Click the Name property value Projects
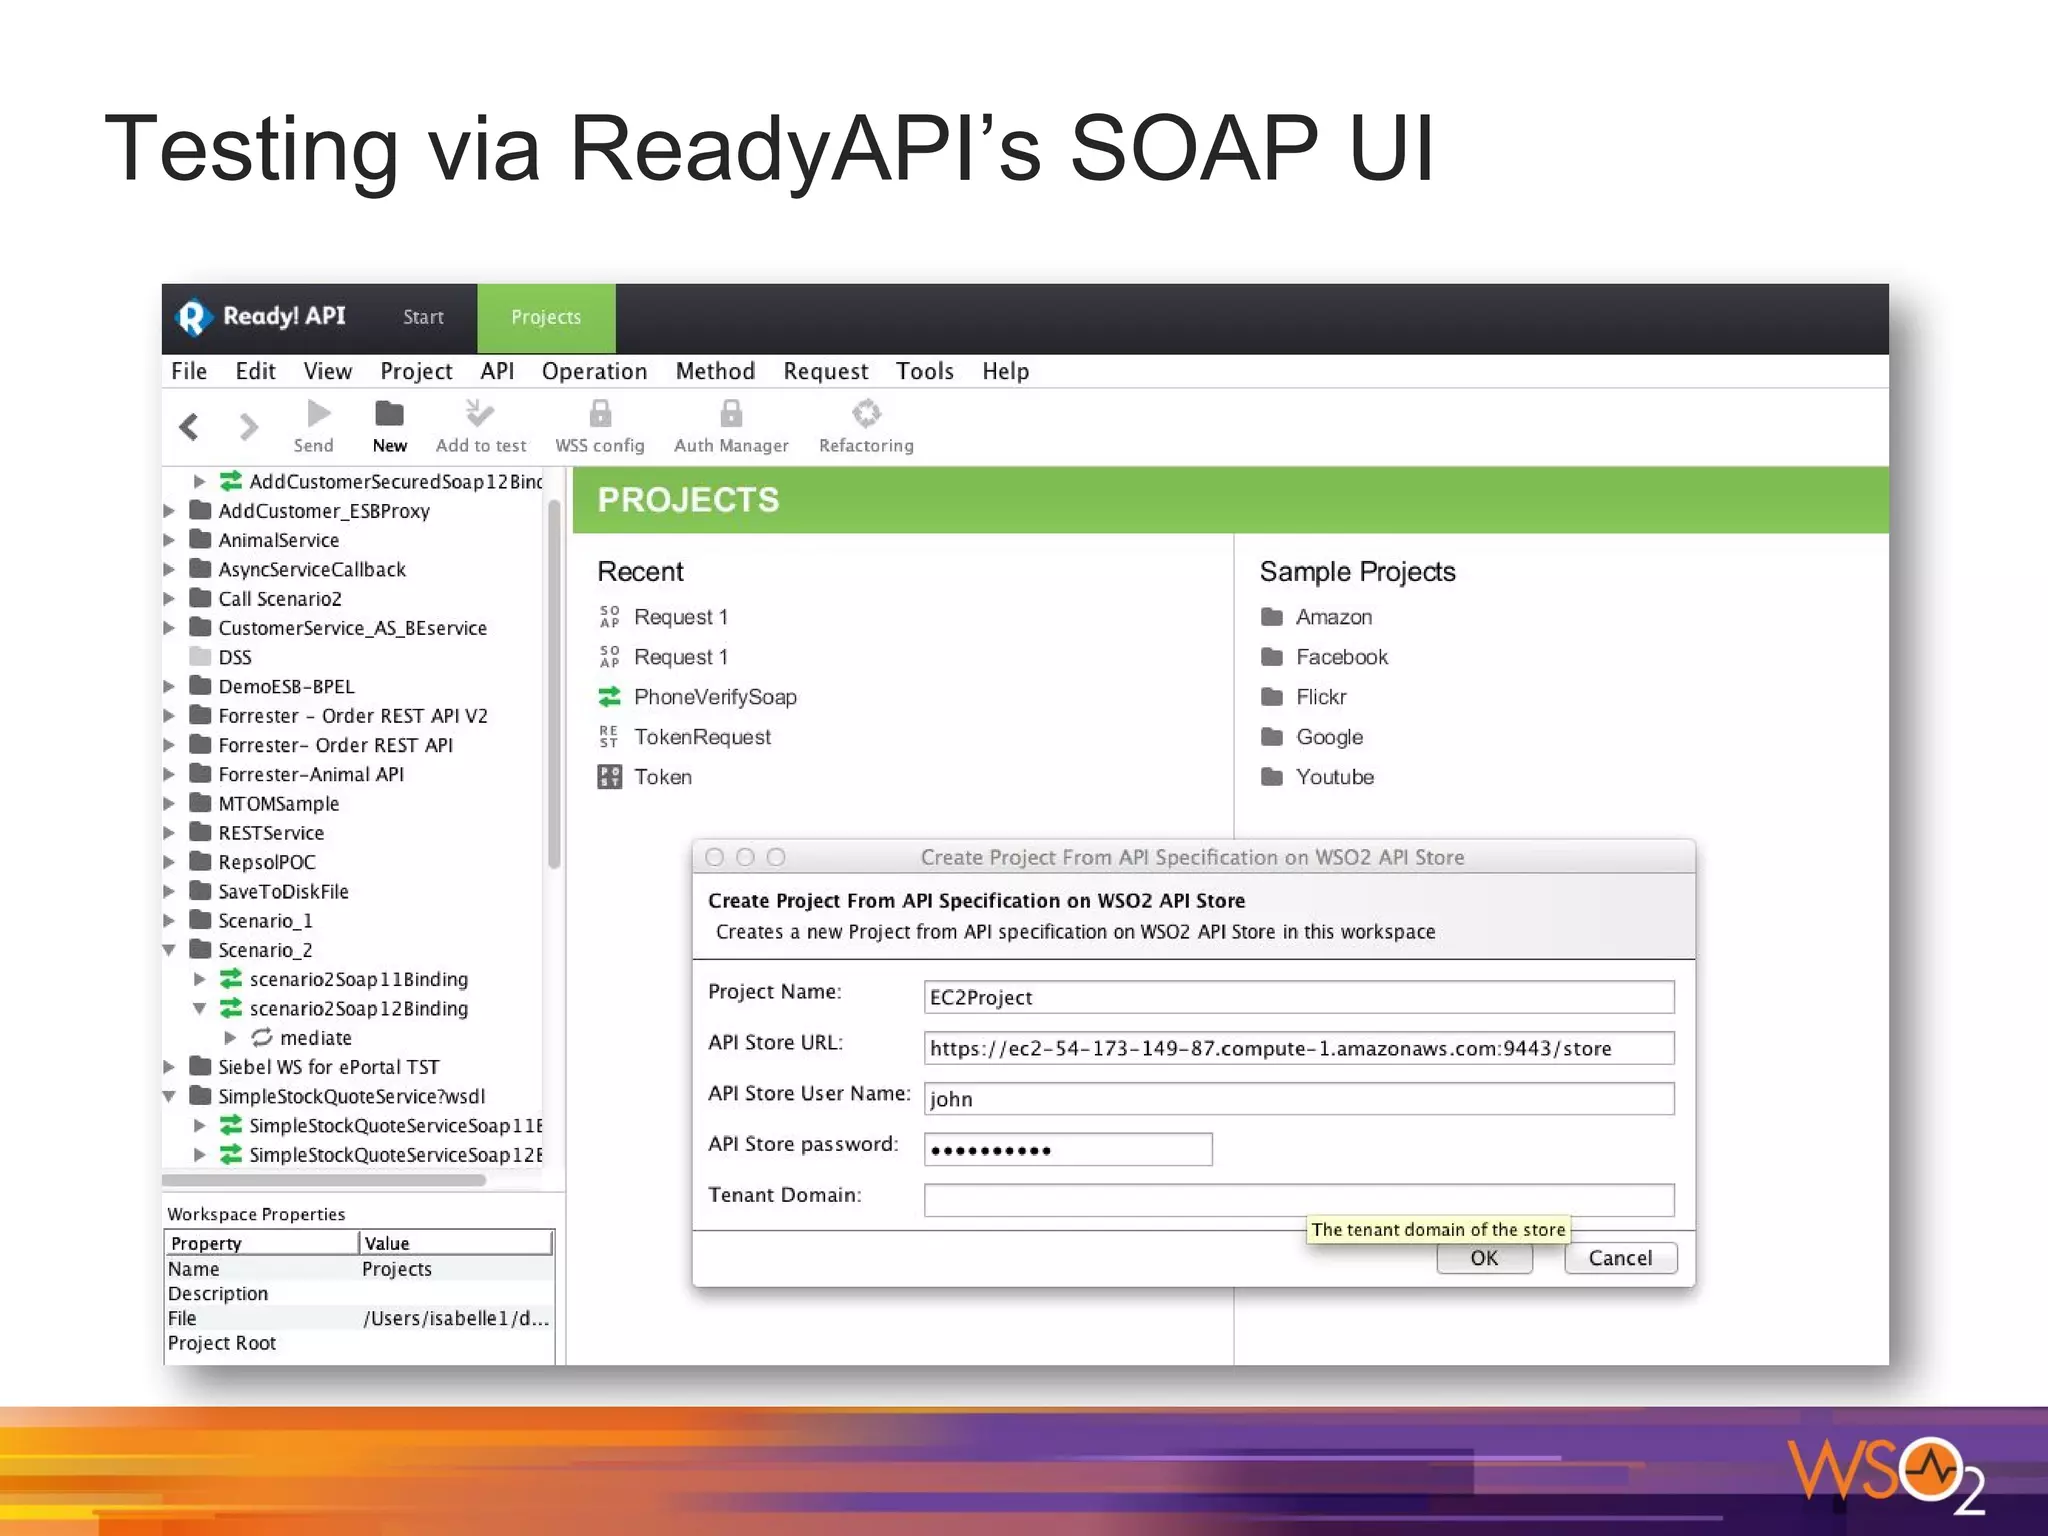This screenshot has width=2048, height=1536. point(396,1269)
